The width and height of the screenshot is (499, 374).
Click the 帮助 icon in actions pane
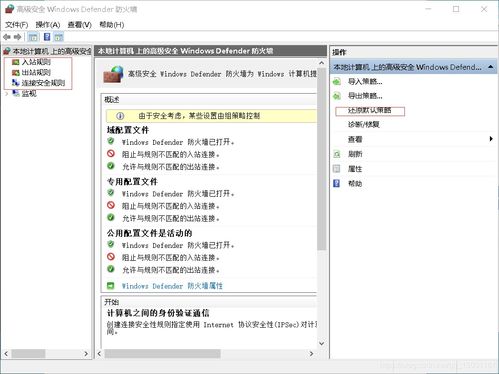337,183
